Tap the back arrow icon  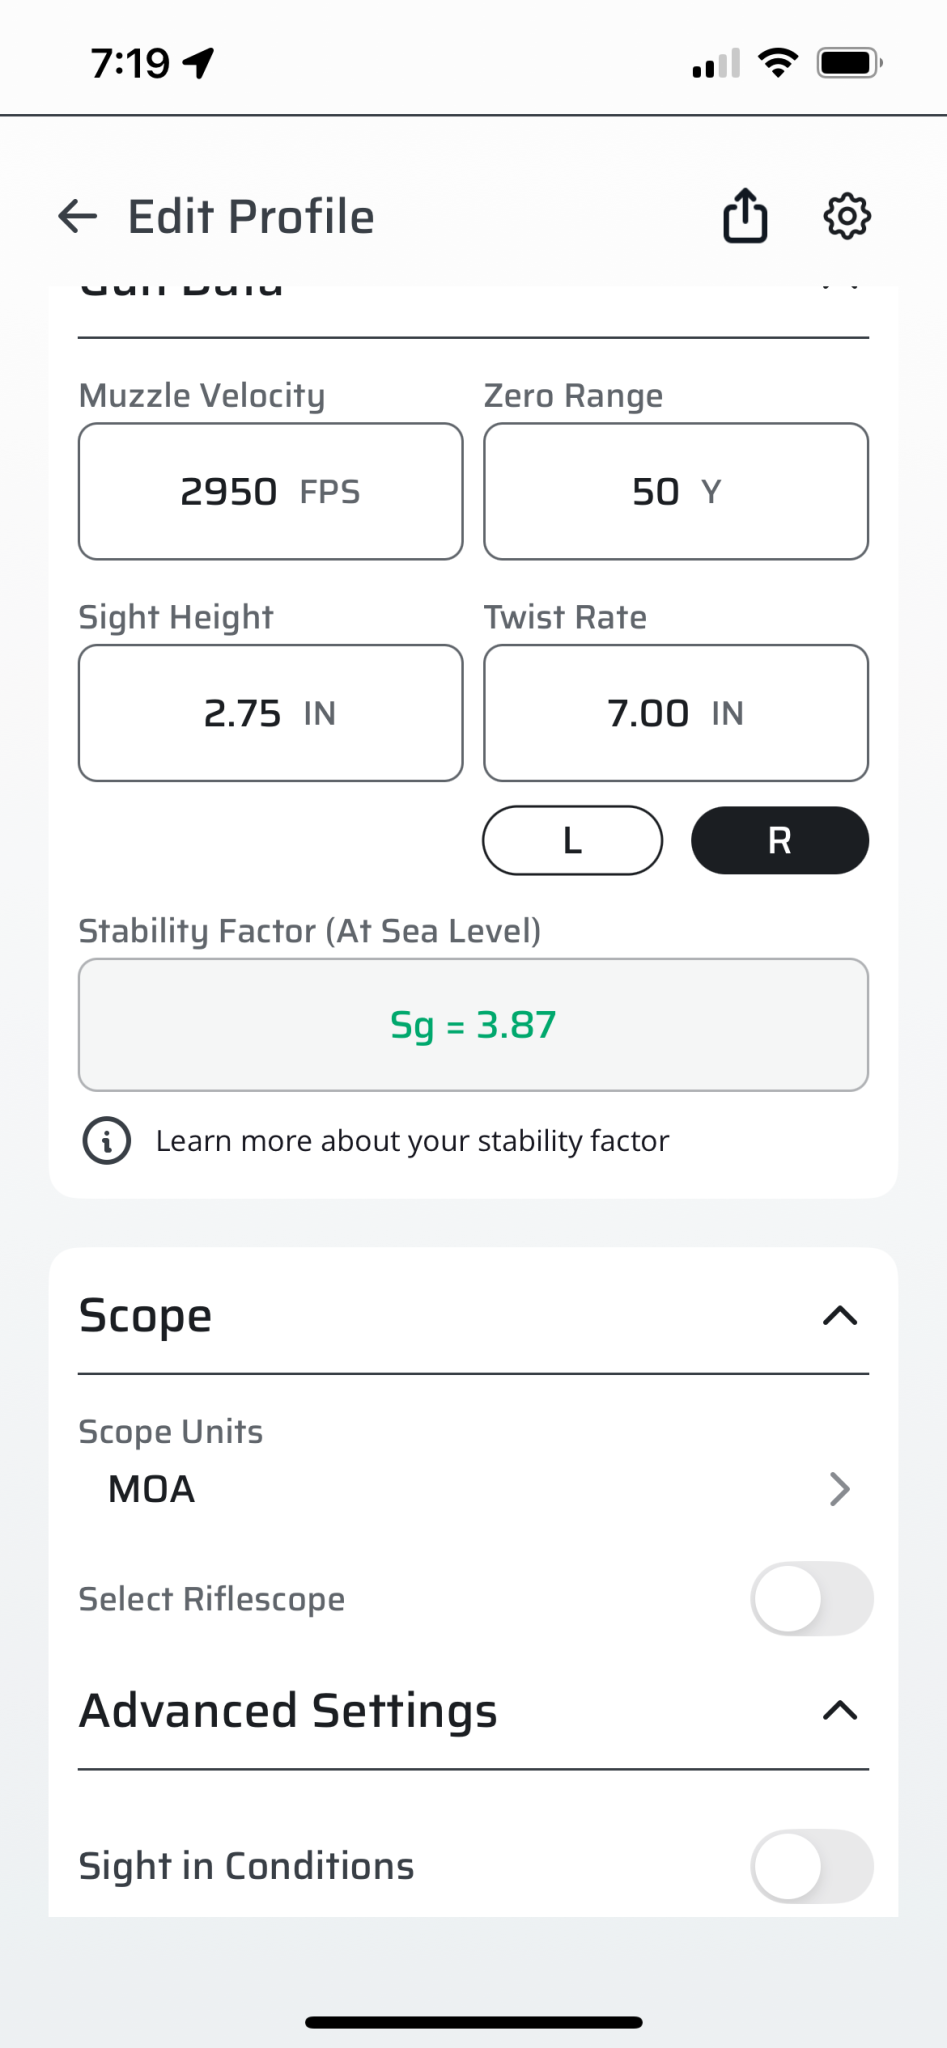click(x=78, y=216)
